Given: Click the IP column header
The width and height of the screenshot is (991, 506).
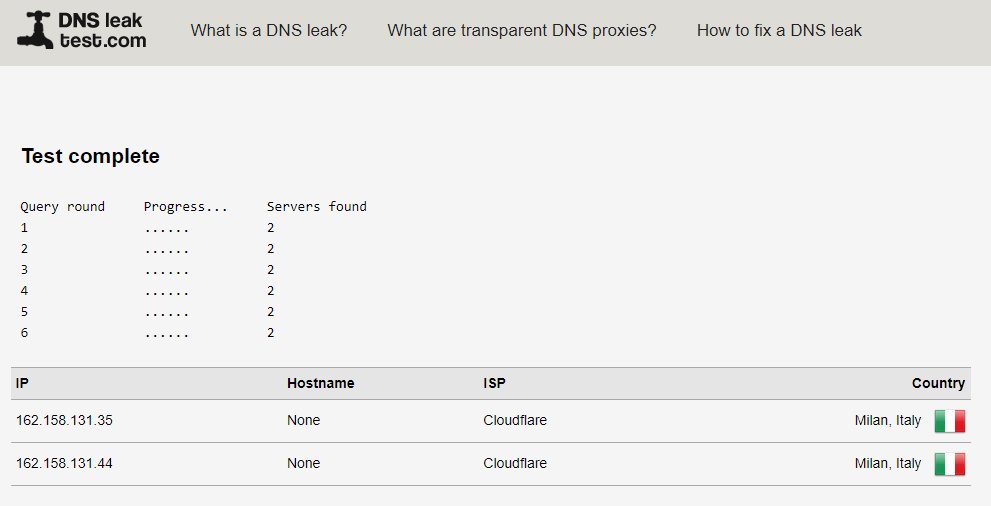Looking at the screenshot, I should 22,383.
